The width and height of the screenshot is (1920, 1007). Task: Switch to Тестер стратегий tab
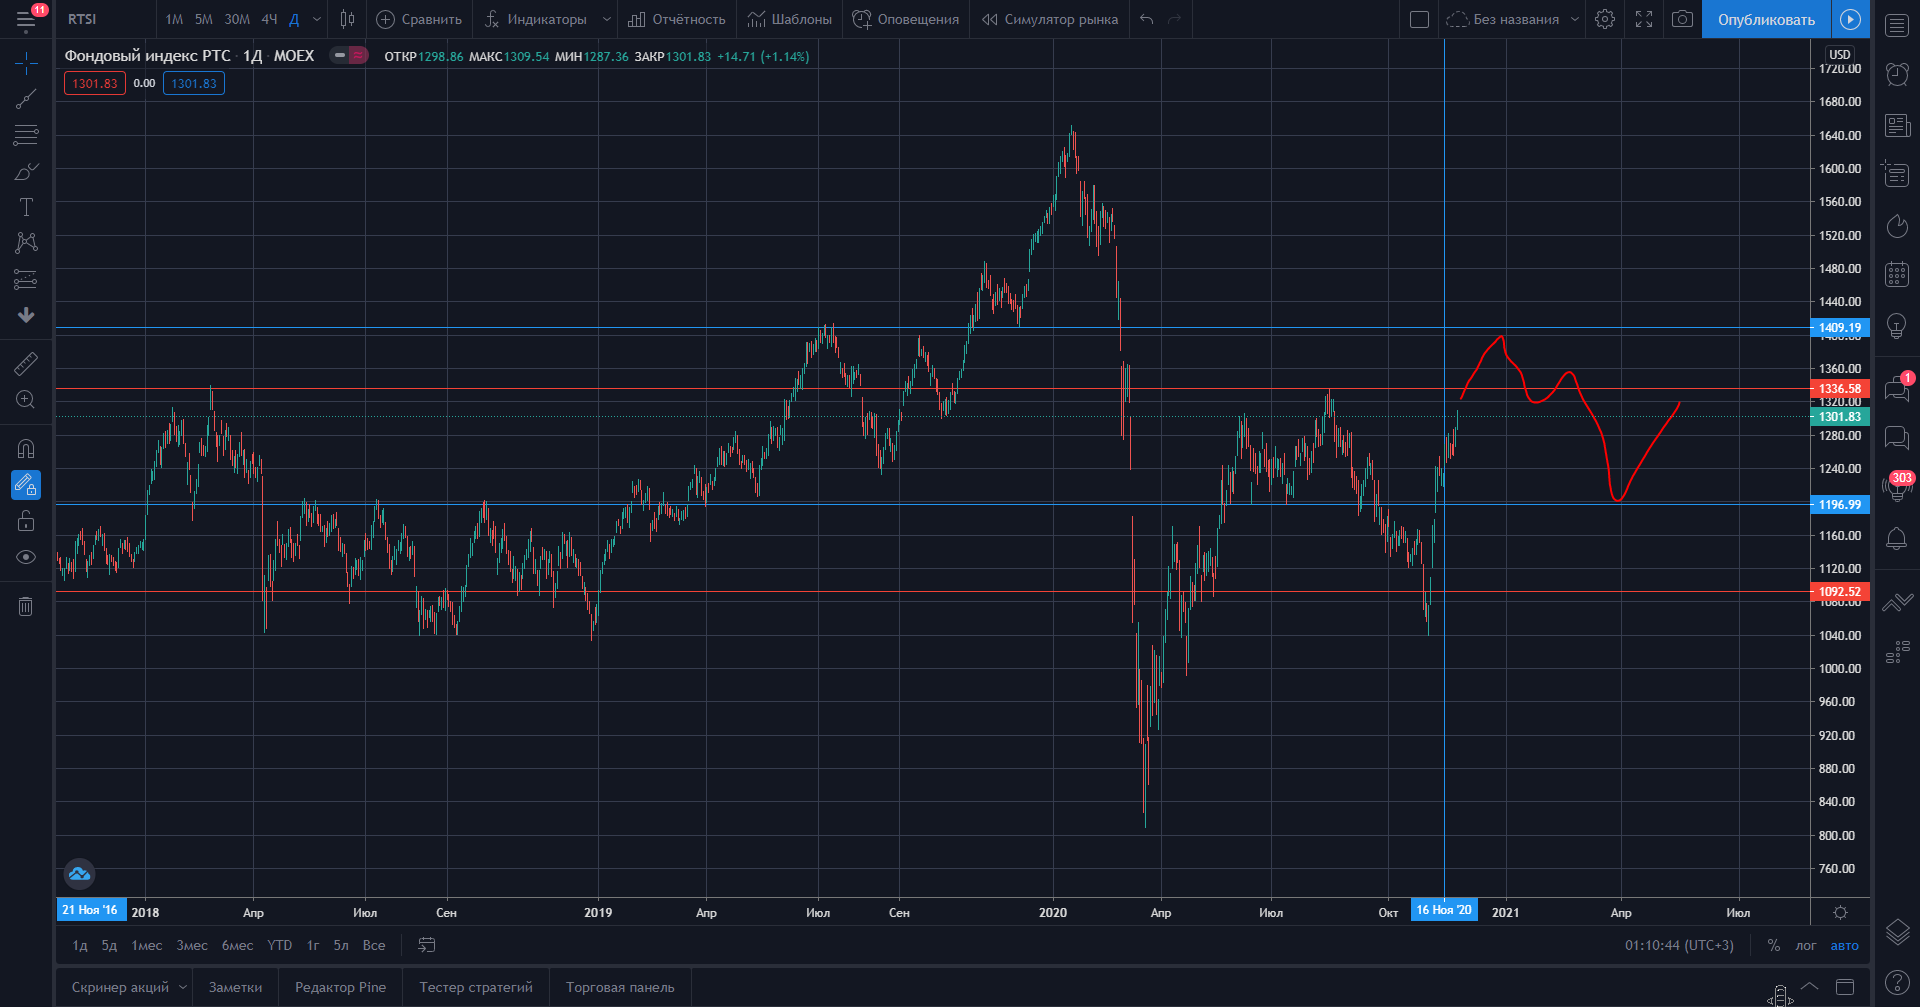(x=476, y=987)
